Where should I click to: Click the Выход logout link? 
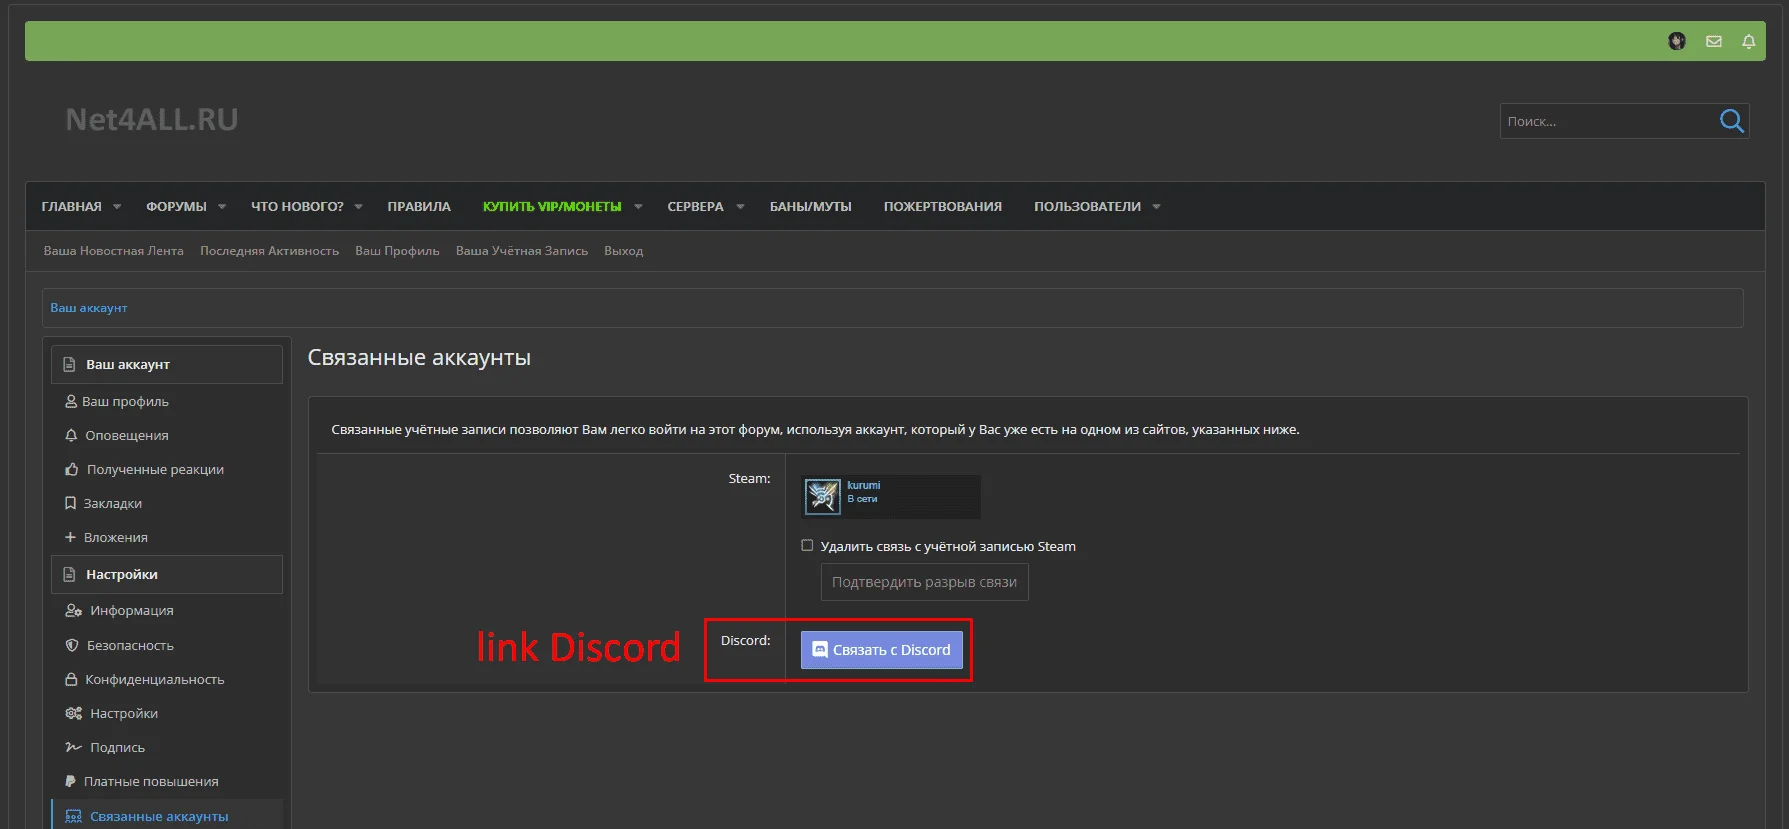pyautogui.click(x=623, y=251)
